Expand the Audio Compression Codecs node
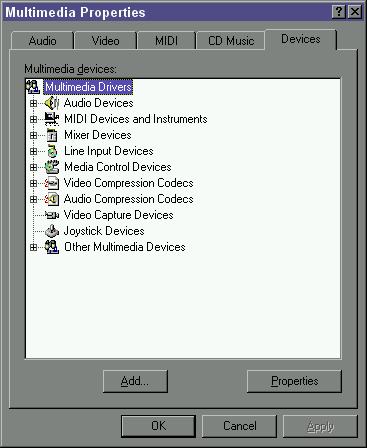The image size is (367, 448). point(33,199)
